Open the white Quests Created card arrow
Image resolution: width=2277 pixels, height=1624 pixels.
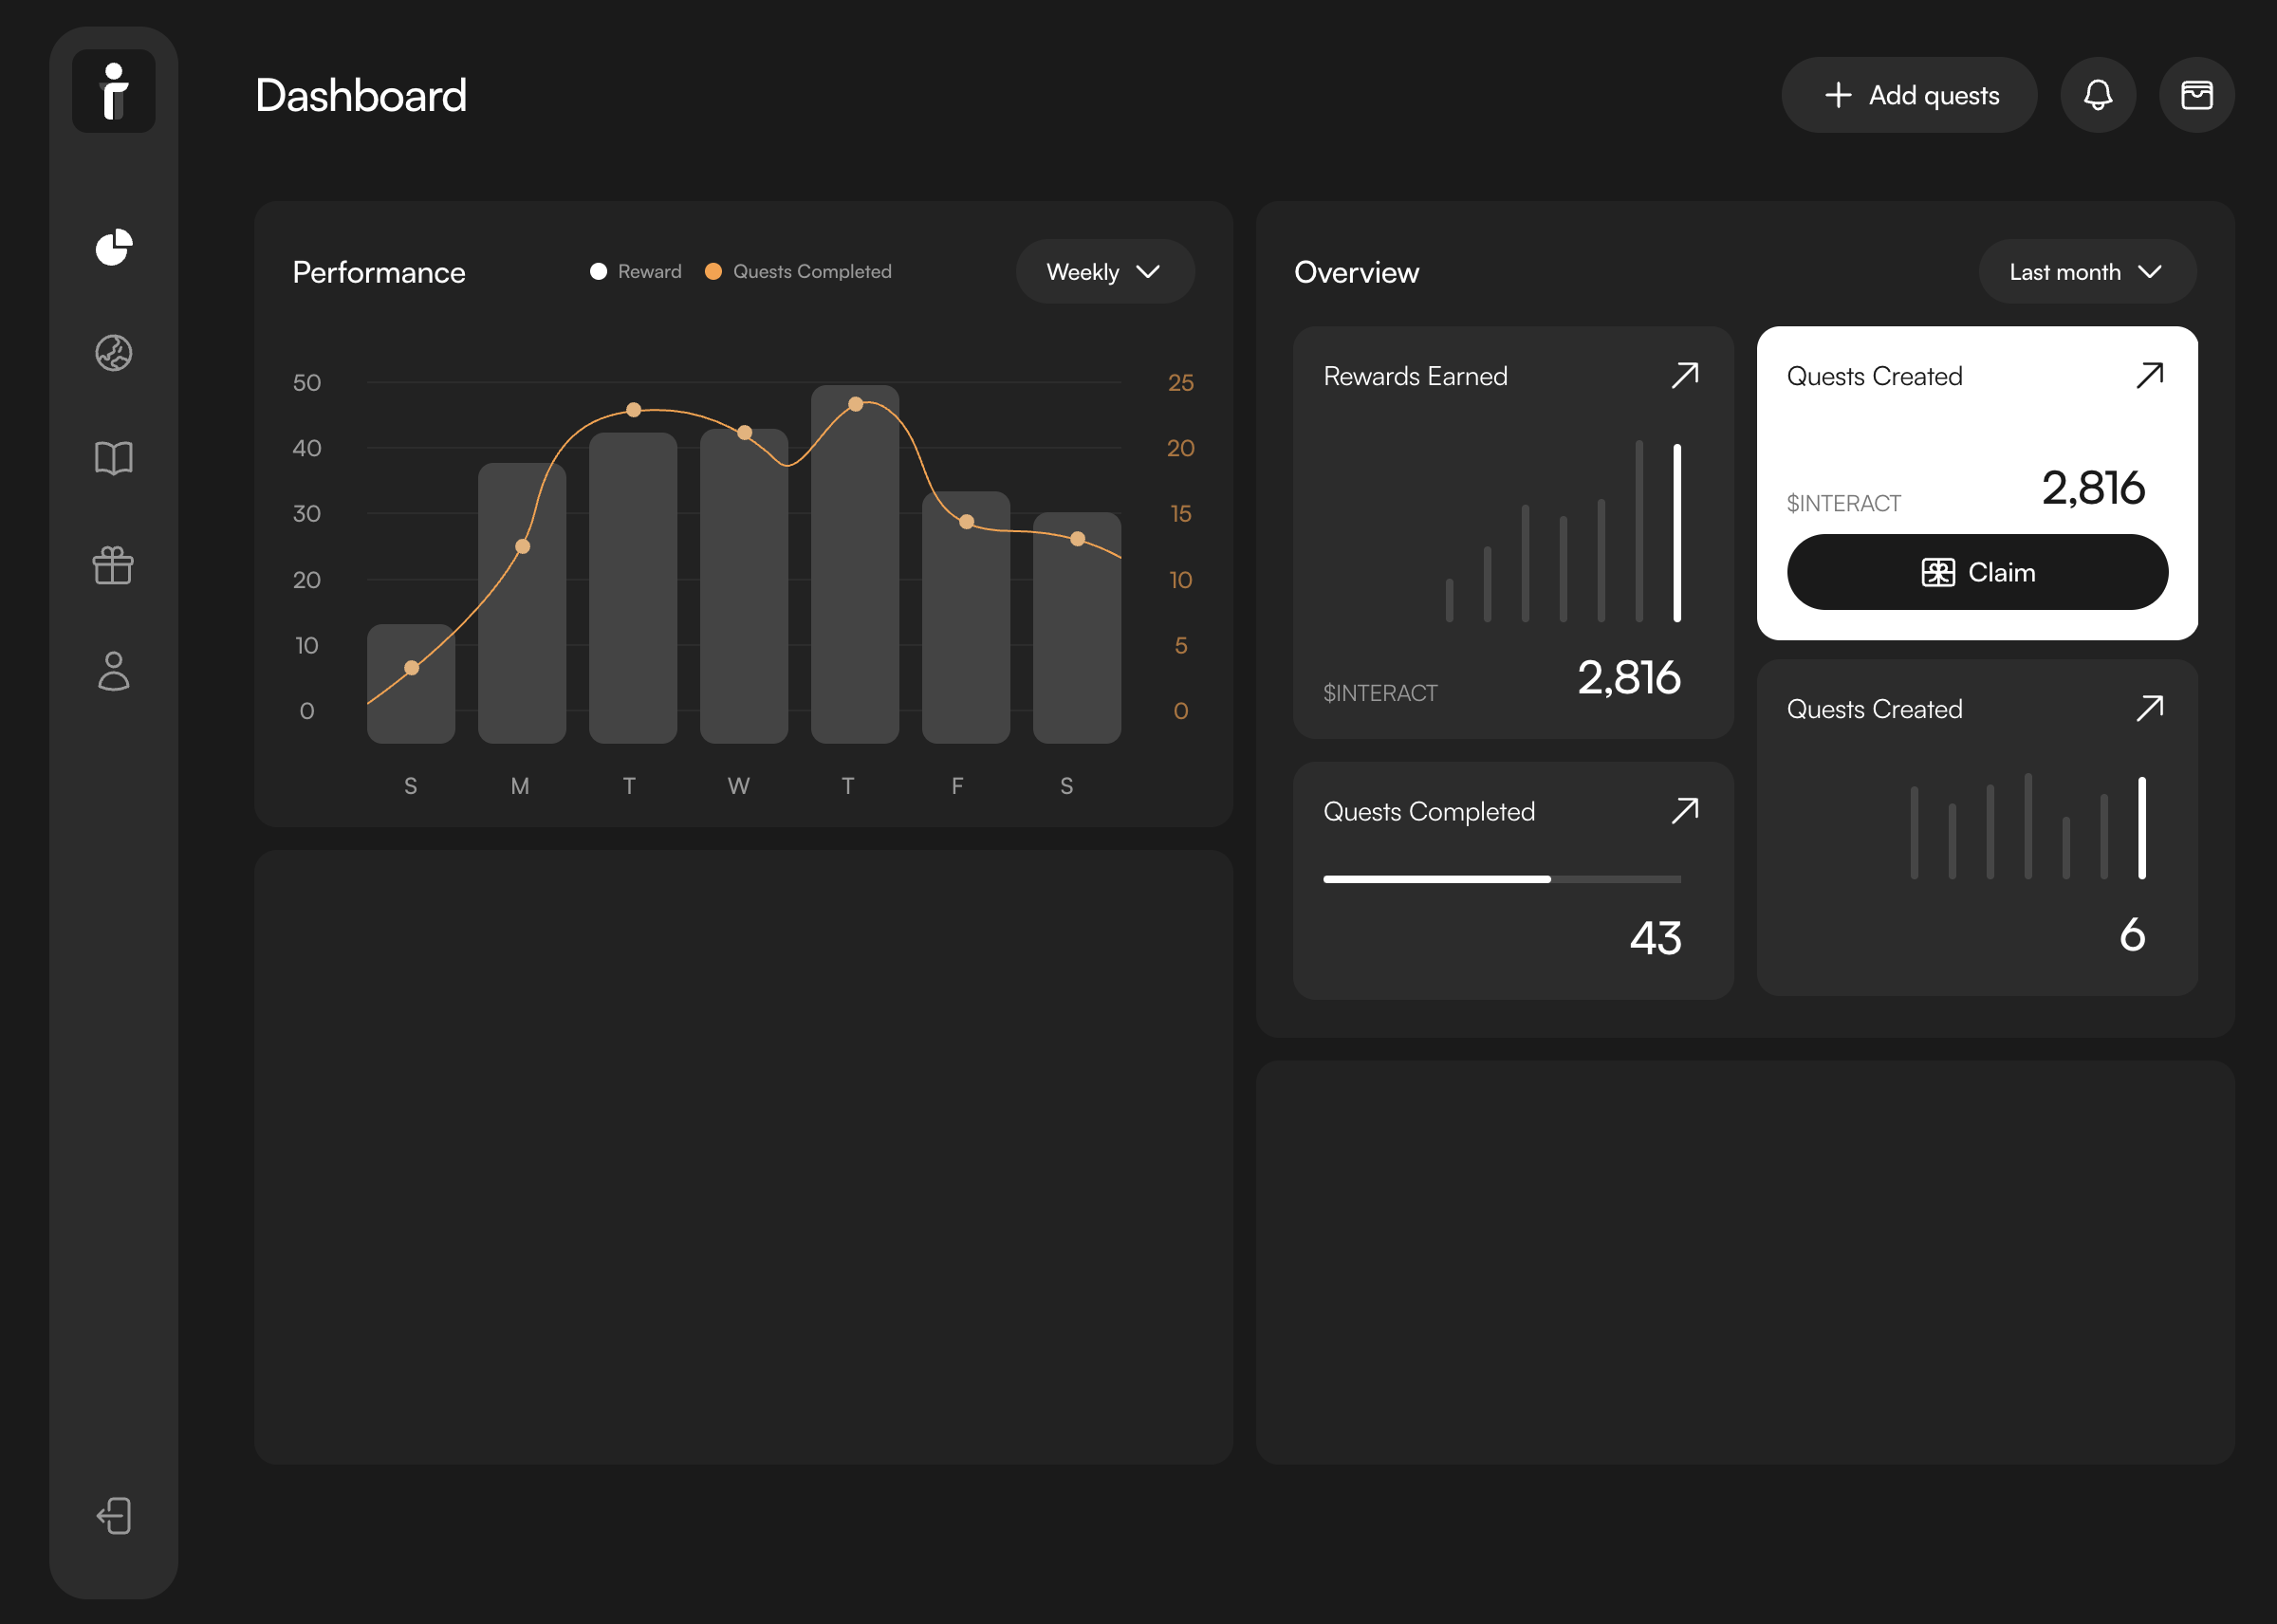coord(2149,376)
